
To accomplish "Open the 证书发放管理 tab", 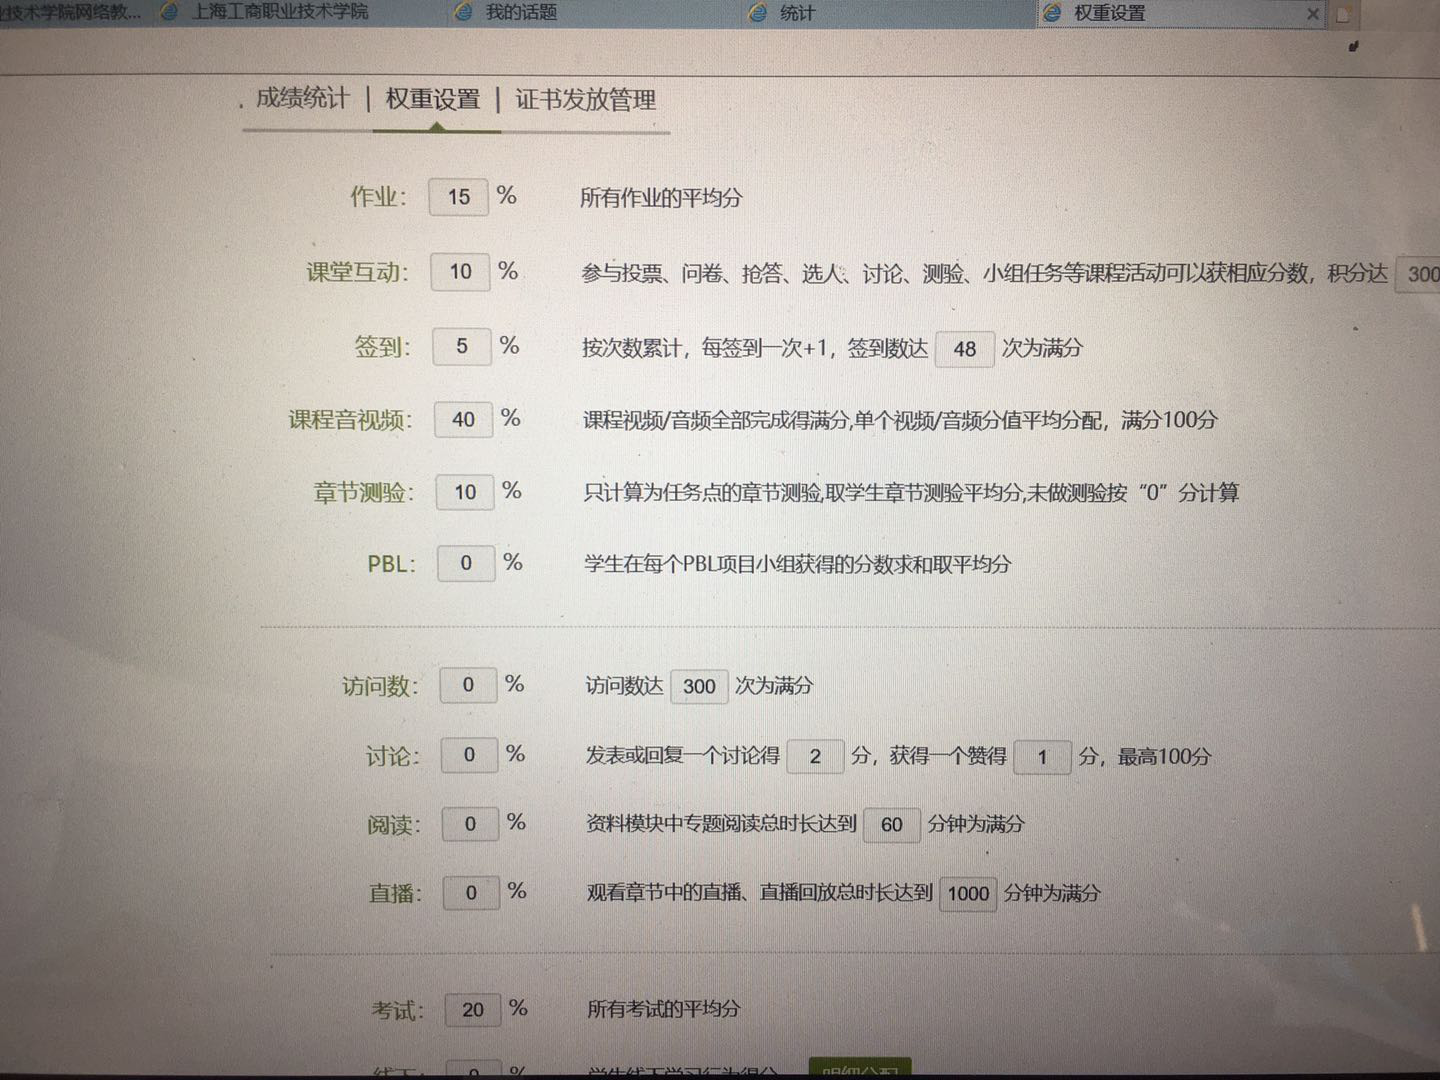I will 586,100.
